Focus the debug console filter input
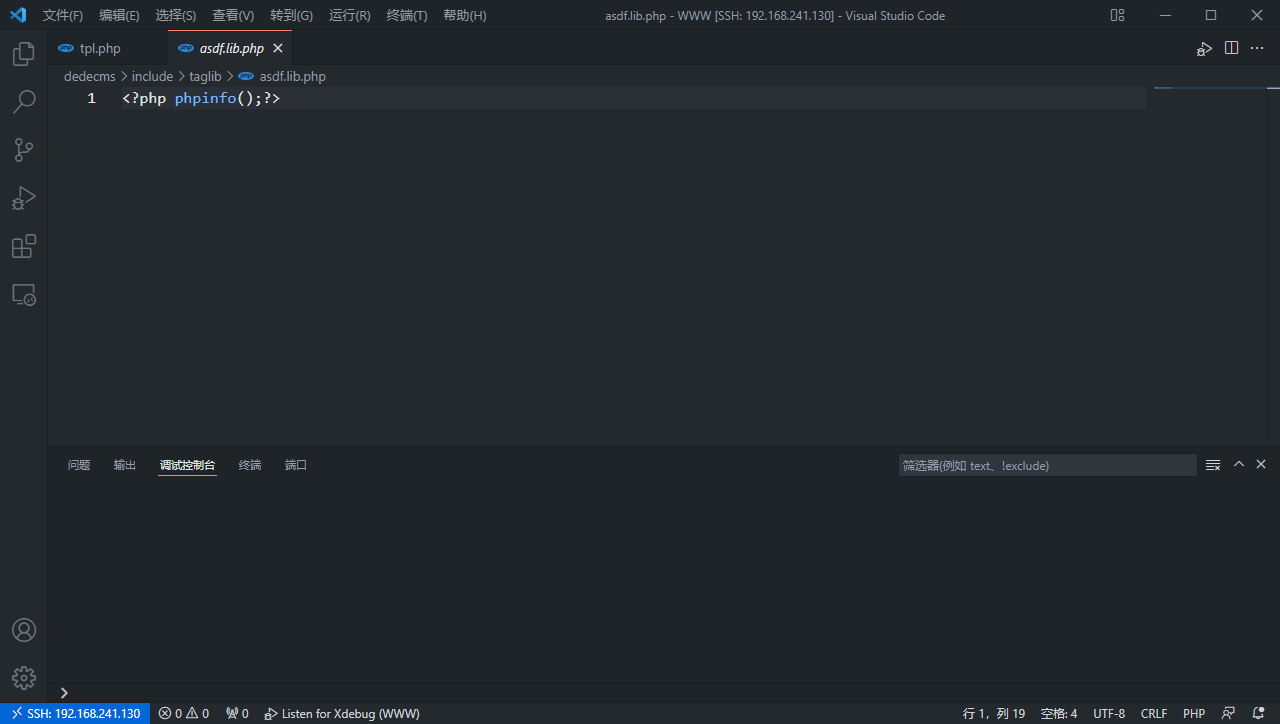 [x=1047, y=465]
